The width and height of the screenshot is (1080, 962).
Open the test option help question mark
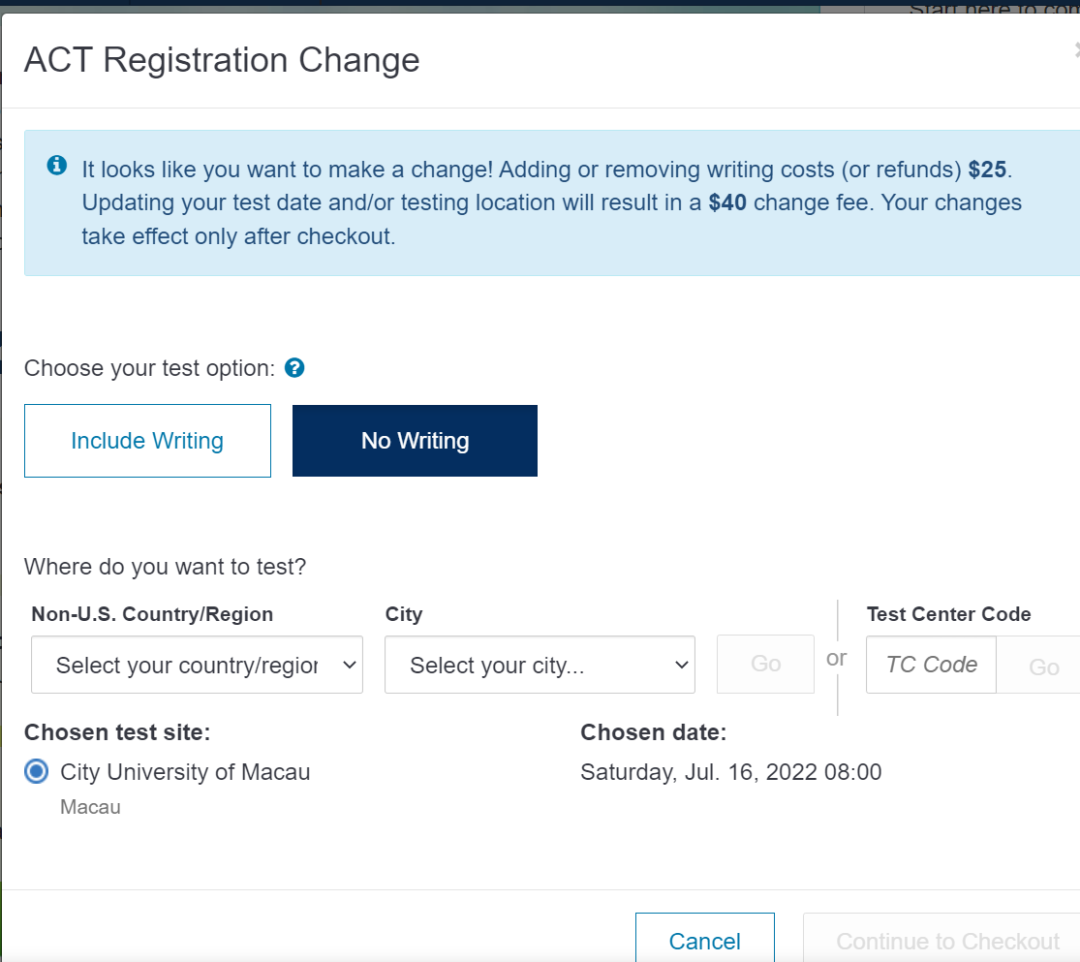(294, 368)
